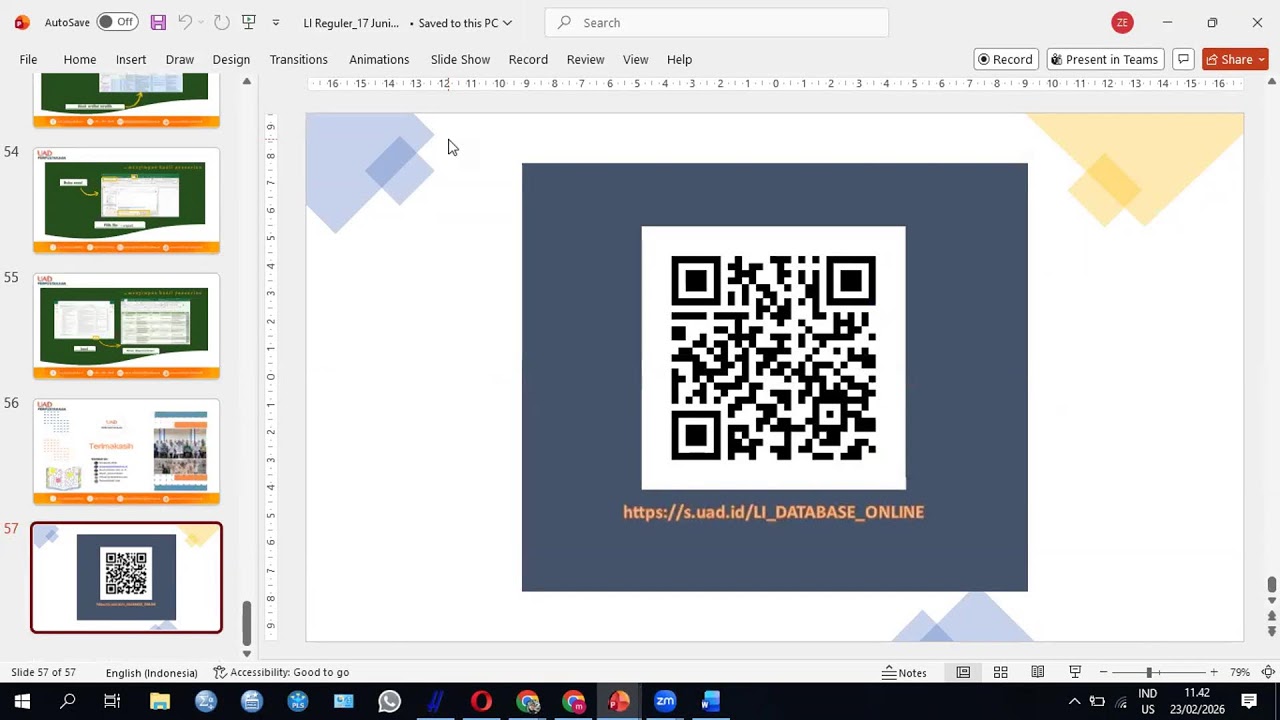1280x720 pixels.
Task: Click the Share button
Action: [x=1228, y=59]
